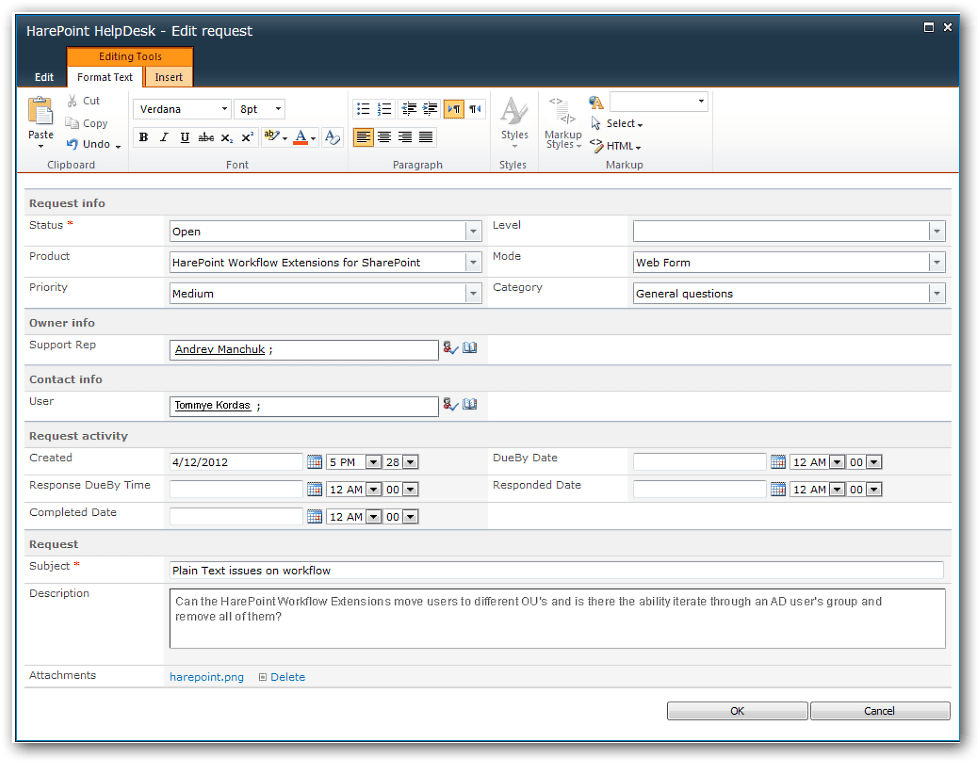Screen dimensions: 980x763
Task: Click the Clear Formatting icon
Action: tap(332, 137)
